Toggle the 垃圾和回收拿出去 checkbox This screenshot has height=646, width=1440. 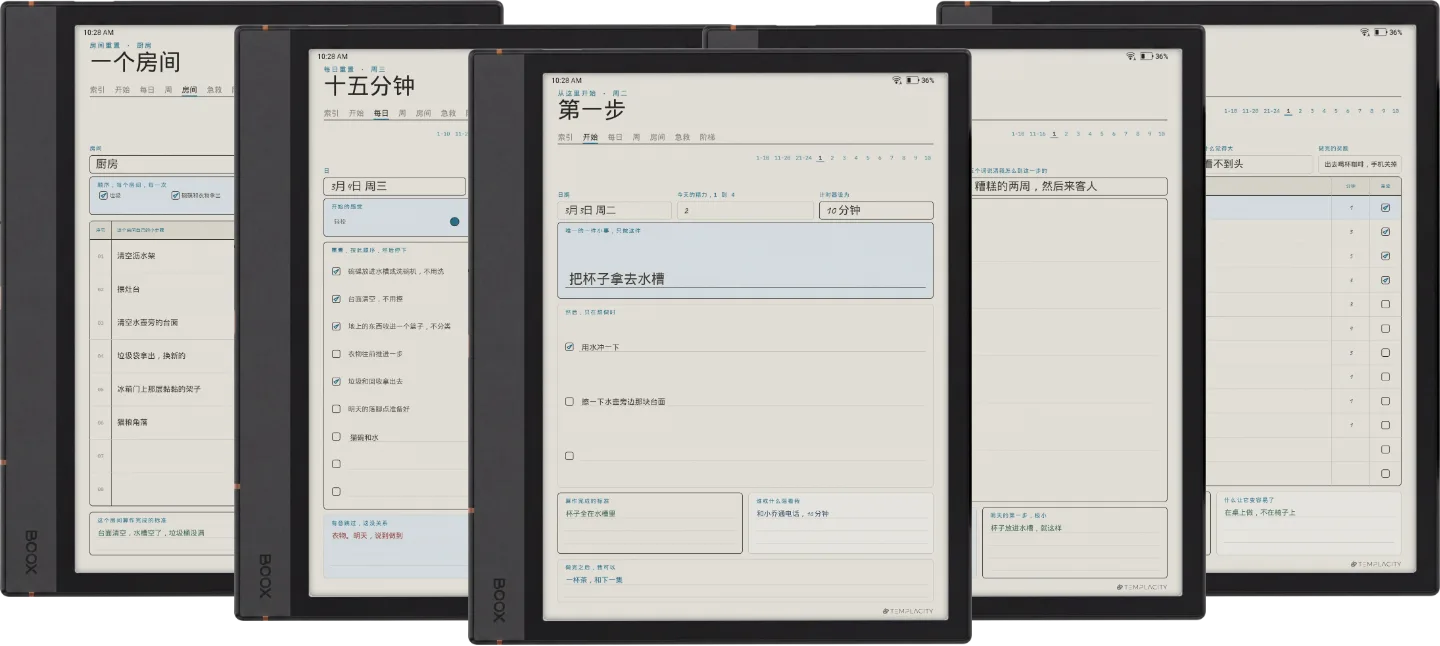coord(336,381)
